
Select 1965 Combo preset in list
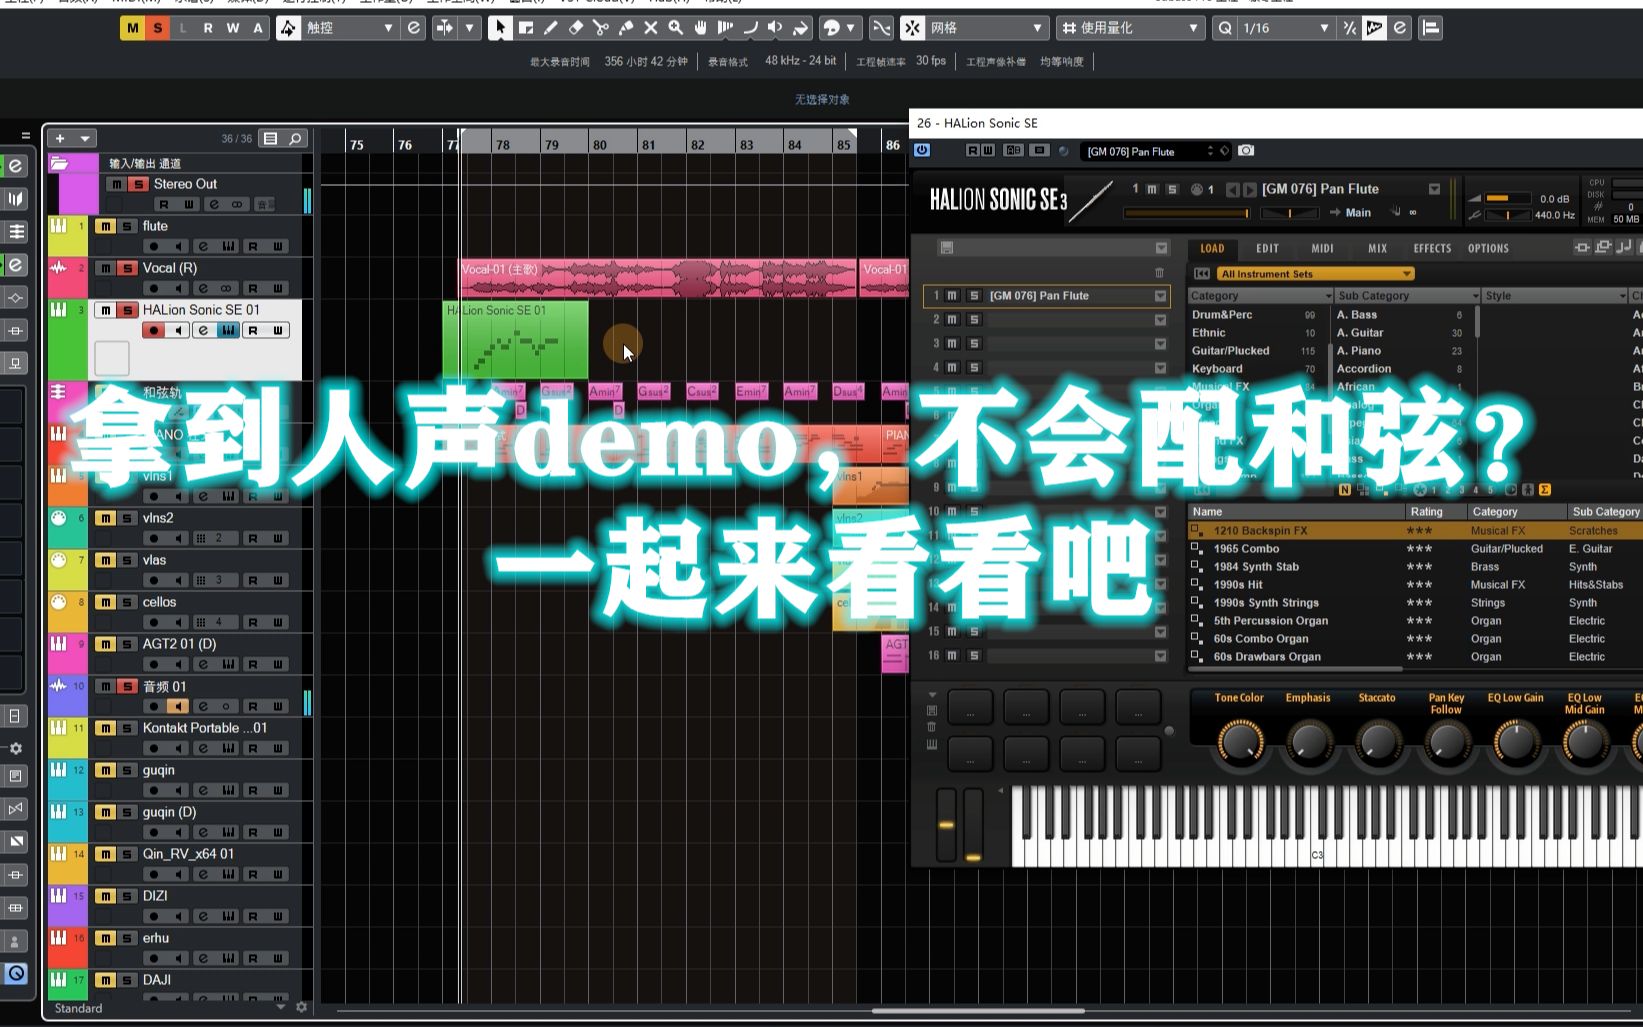[1246, 549]
